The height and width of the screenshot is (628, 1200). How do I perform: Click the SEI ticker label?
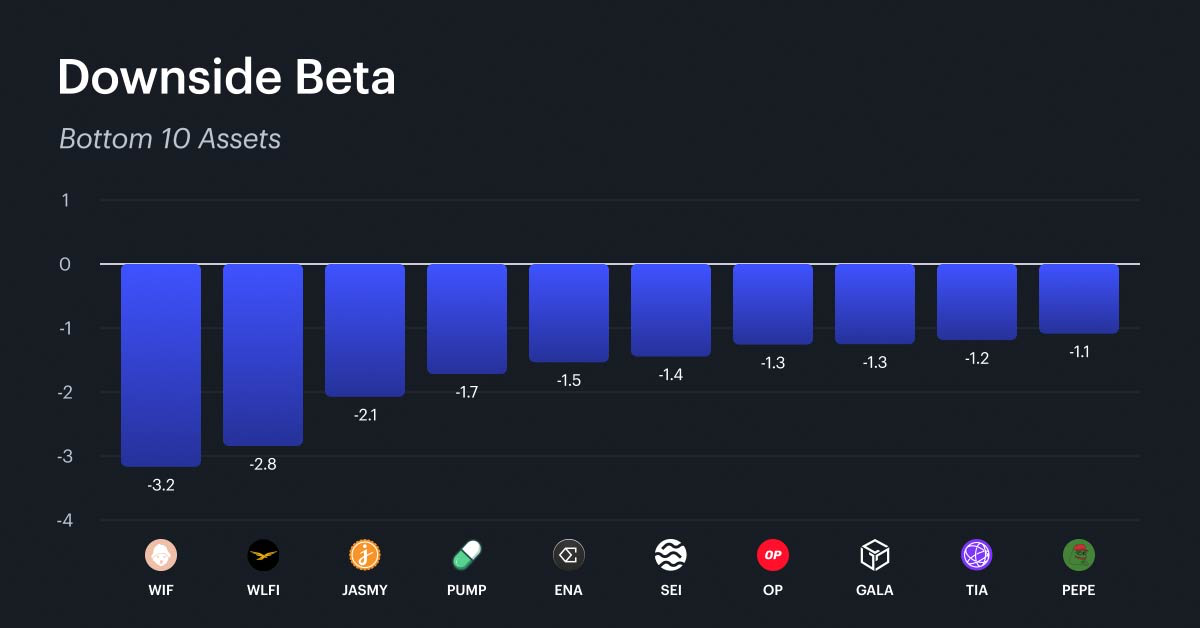coord(671,590)
